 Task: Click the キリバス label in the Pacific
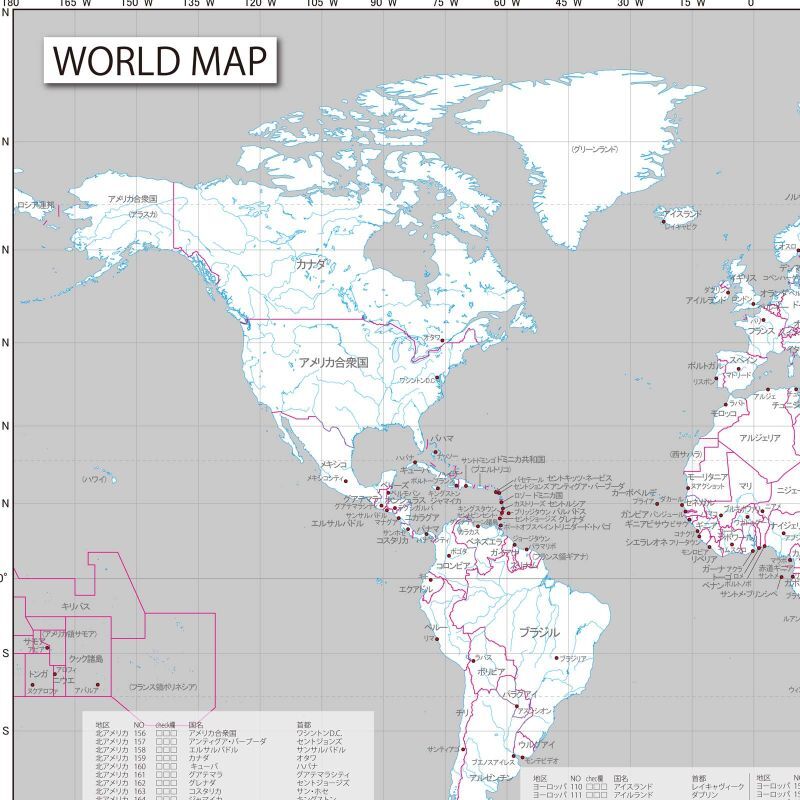tap(76, 606)
